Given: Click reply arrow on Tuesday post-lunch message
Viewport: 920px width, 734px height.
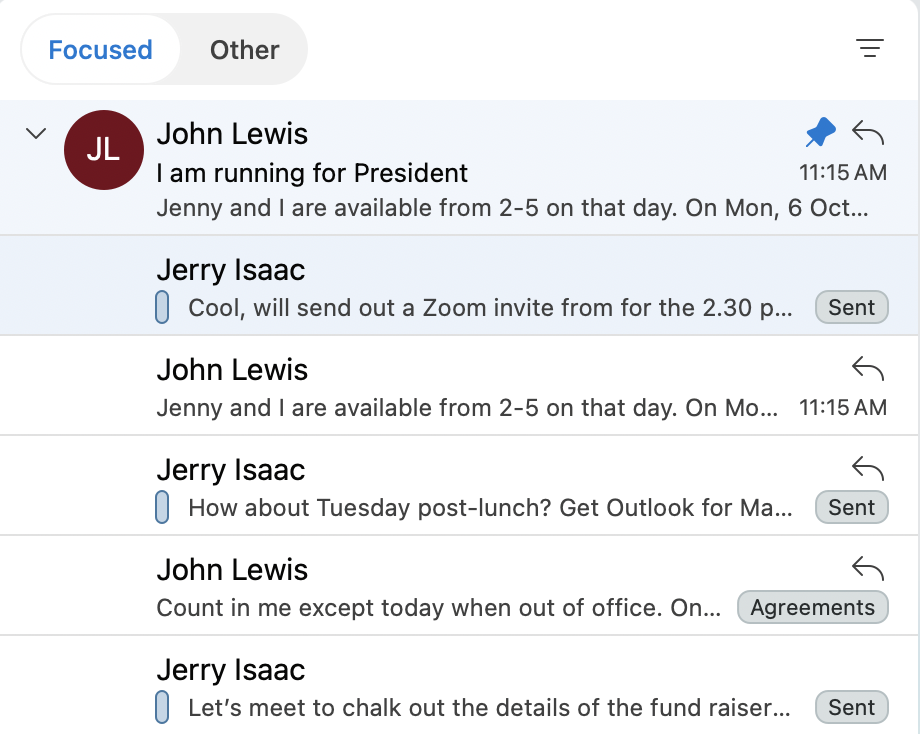Looking at the screenshot, I should click(x=868, y=469).
